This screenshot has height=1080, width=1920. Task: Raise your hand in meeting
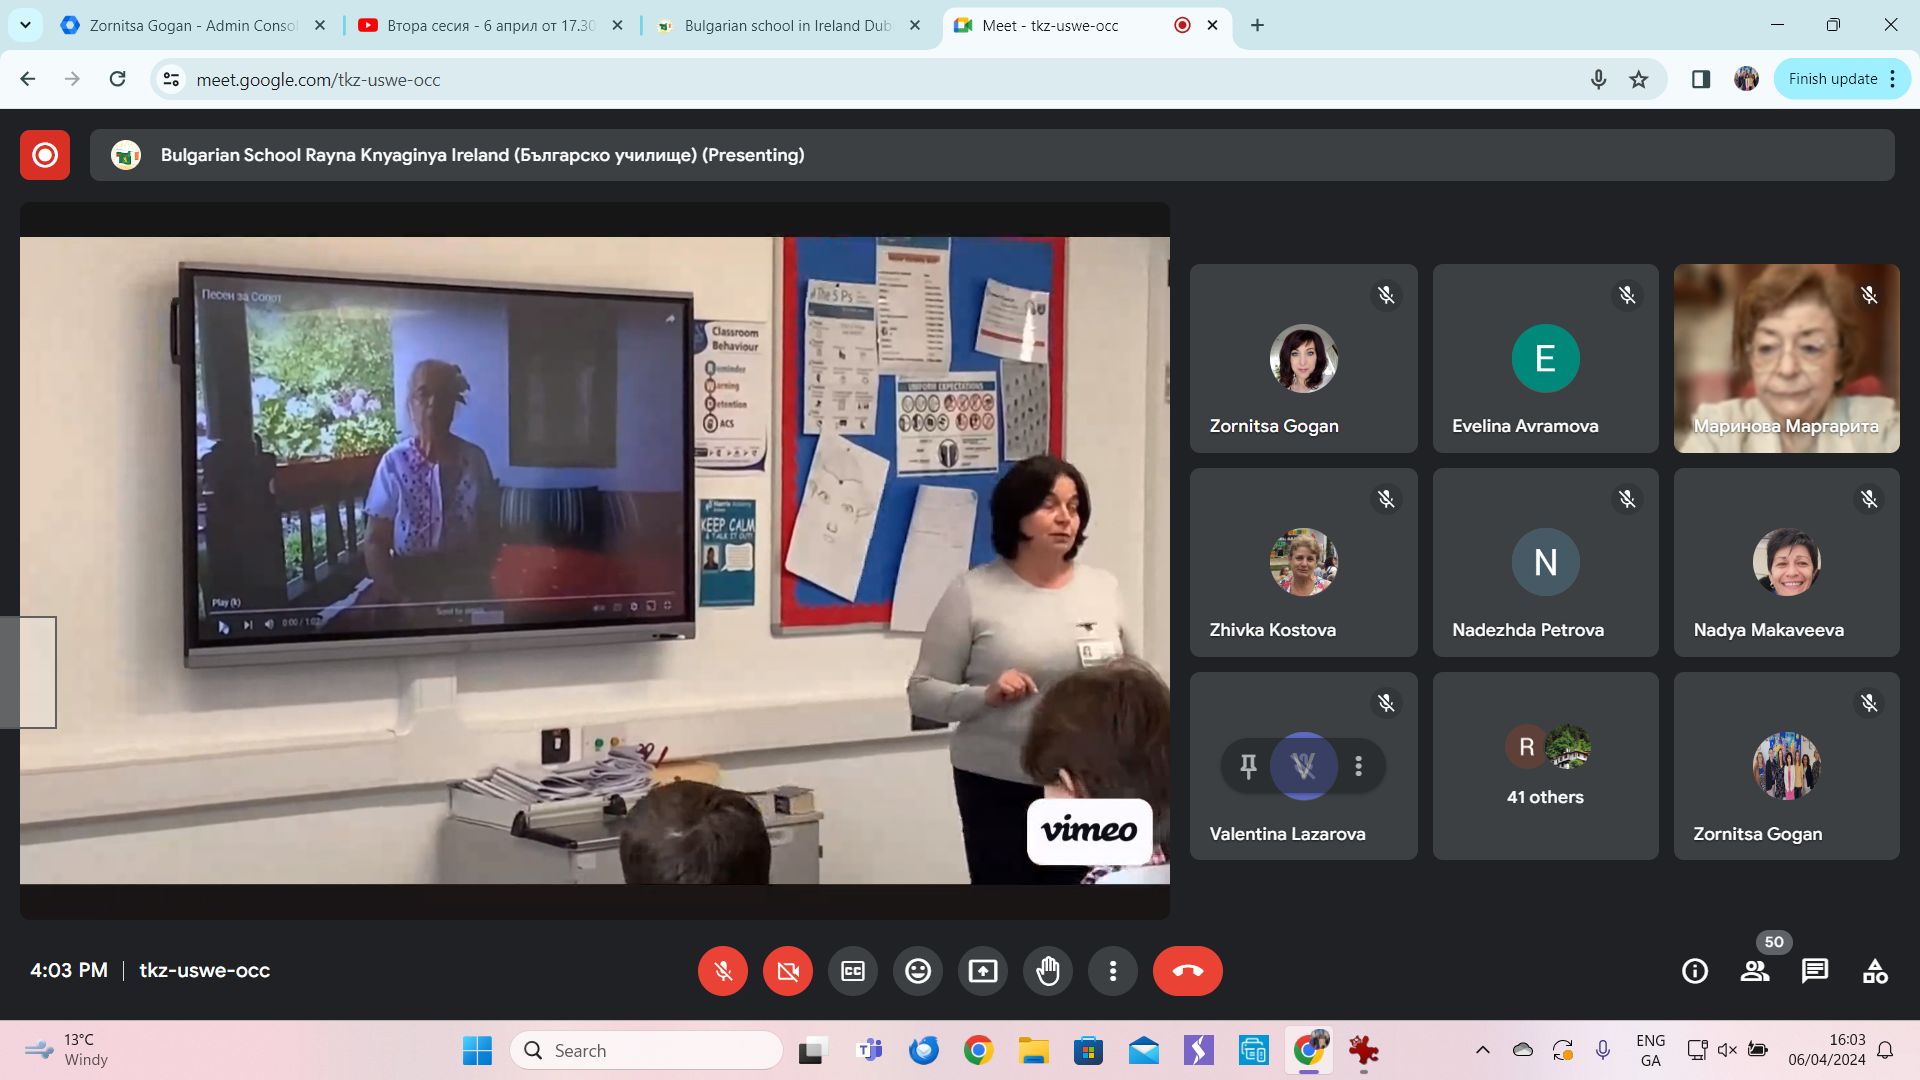click(x=1047, y=971)
